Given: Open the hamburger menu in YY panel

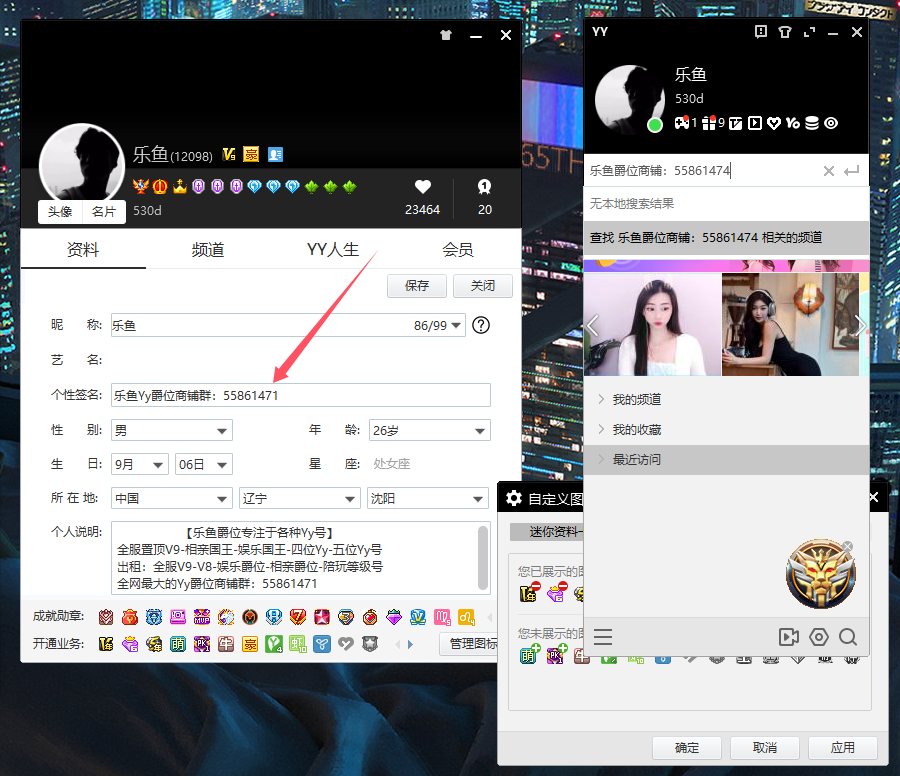Looking at the screenshot, I should pyautogui.click(x=603, y=637).
